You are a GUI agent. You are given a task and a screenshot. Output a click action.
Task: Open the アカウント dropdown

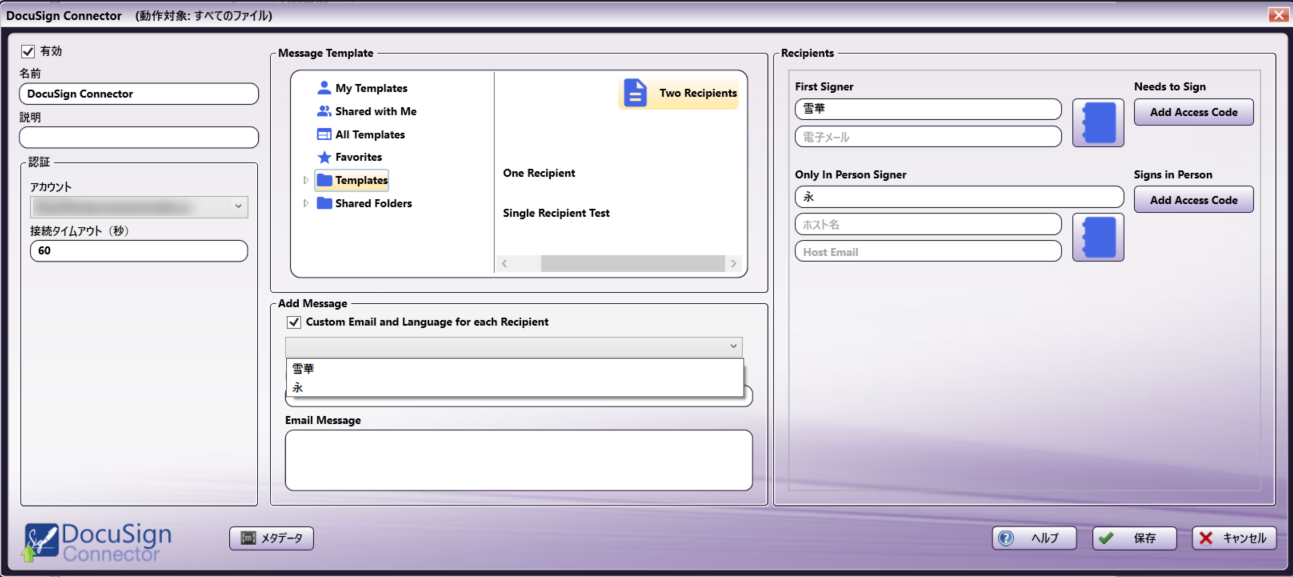click(x=139, y=207)
